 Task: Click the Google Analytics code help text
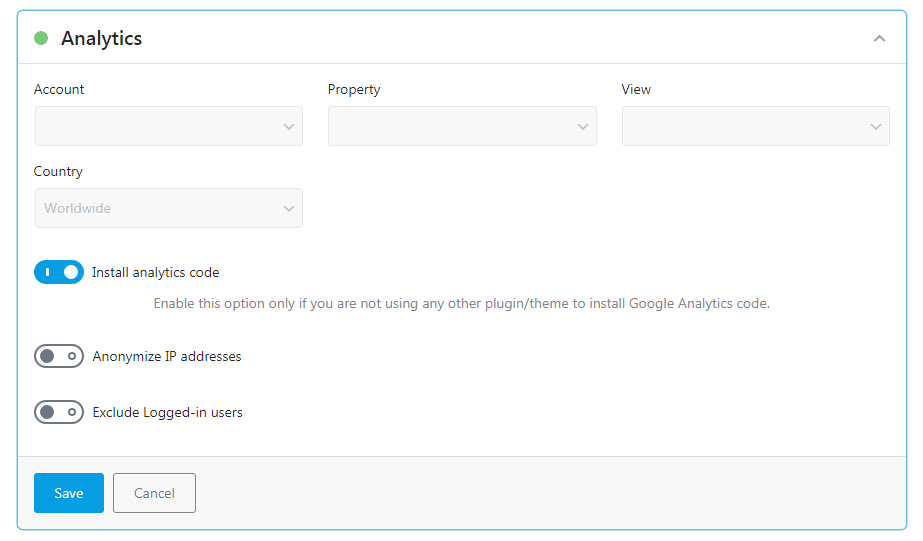pyautogui.click(x=461, y=303)
